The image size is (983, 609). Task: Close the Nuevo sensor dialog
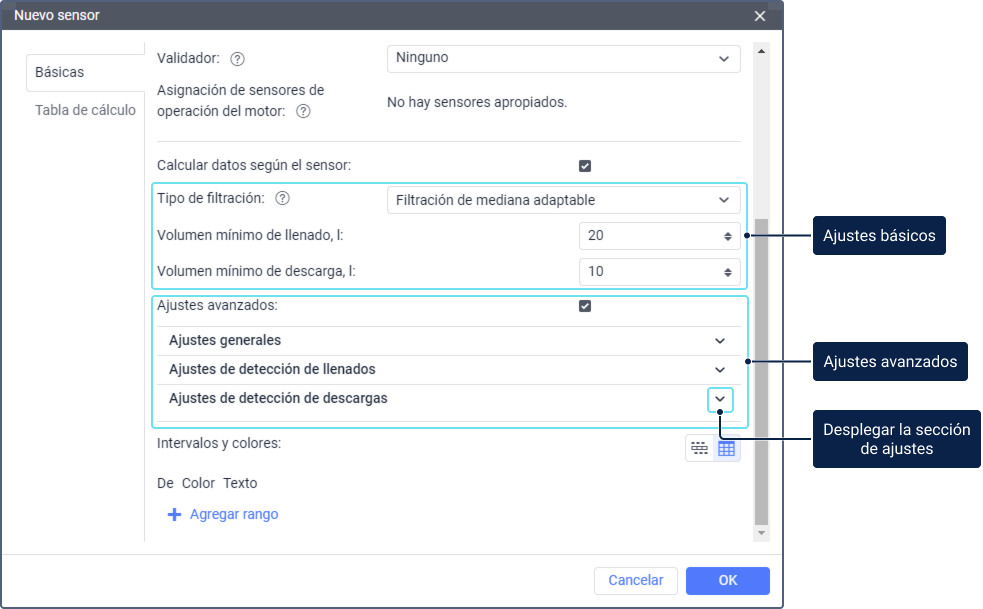(760, 16)
